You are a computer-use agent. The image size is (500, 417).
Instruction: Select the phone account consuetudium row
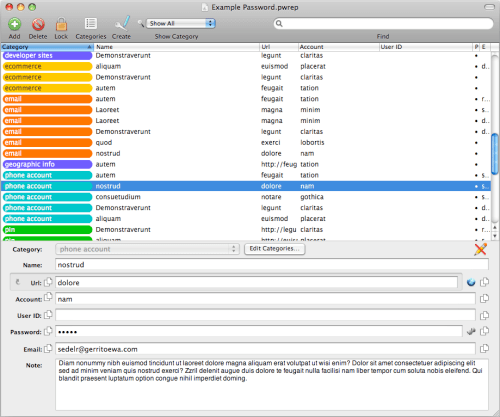(x=246, y=197)
